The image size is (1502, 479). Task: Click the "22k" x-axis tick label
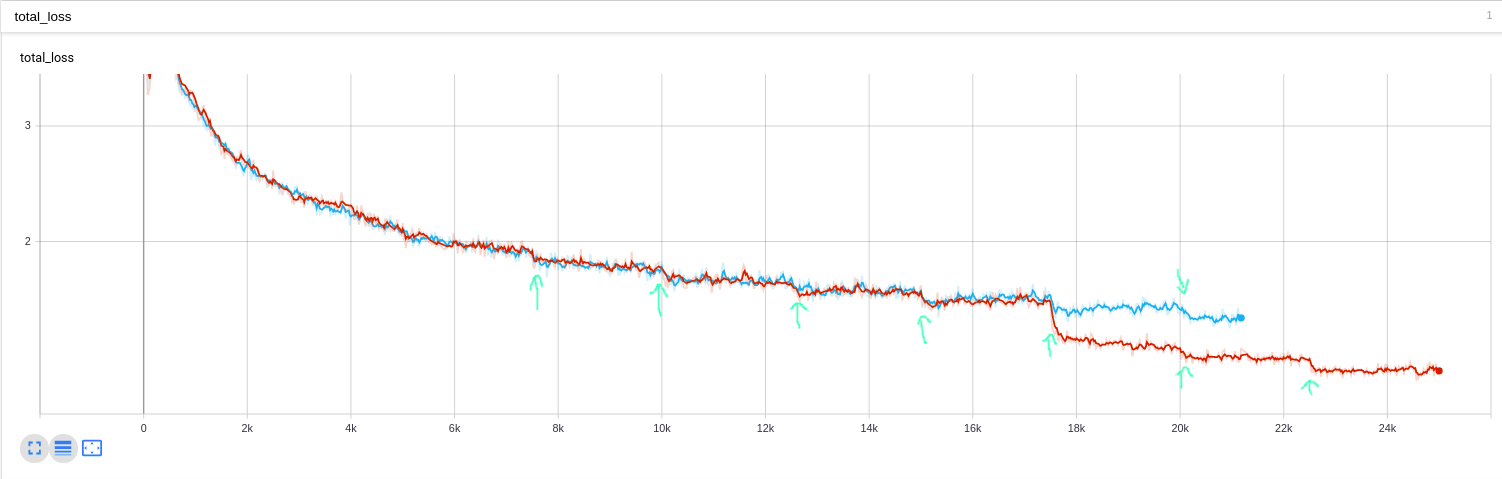click(1283, 428)
